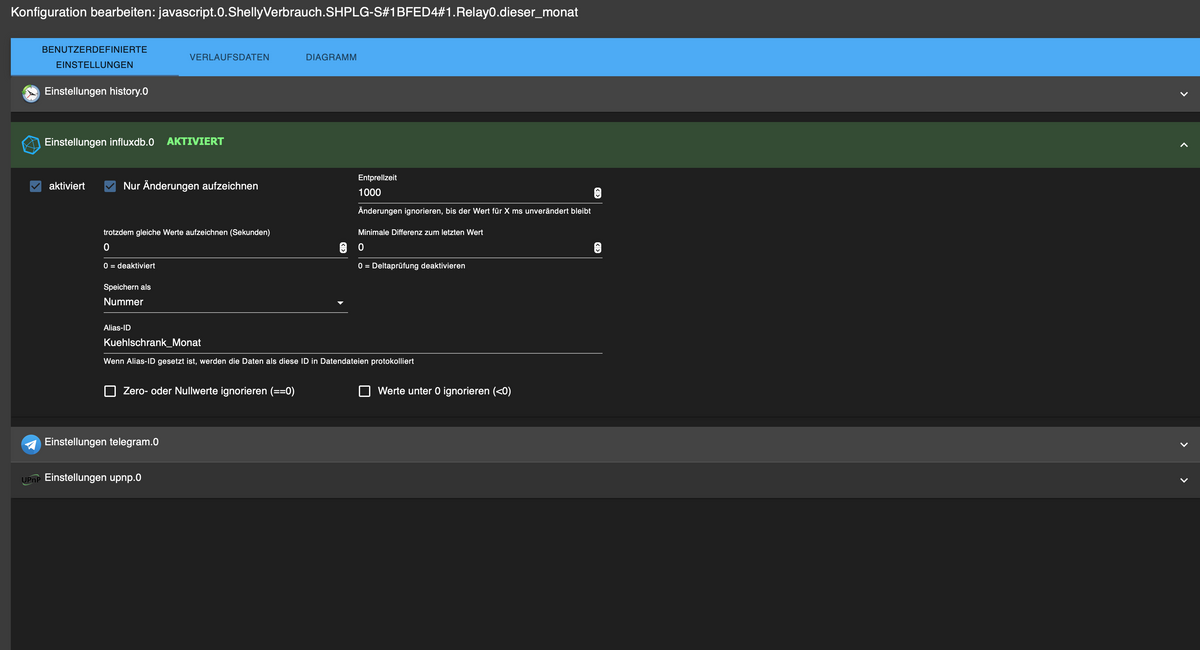Image resolution: width=1200 pixels, height=650 pixels.
Task: Click the 'Einstellungen history.0' header text
Action: tap(97, 91)
